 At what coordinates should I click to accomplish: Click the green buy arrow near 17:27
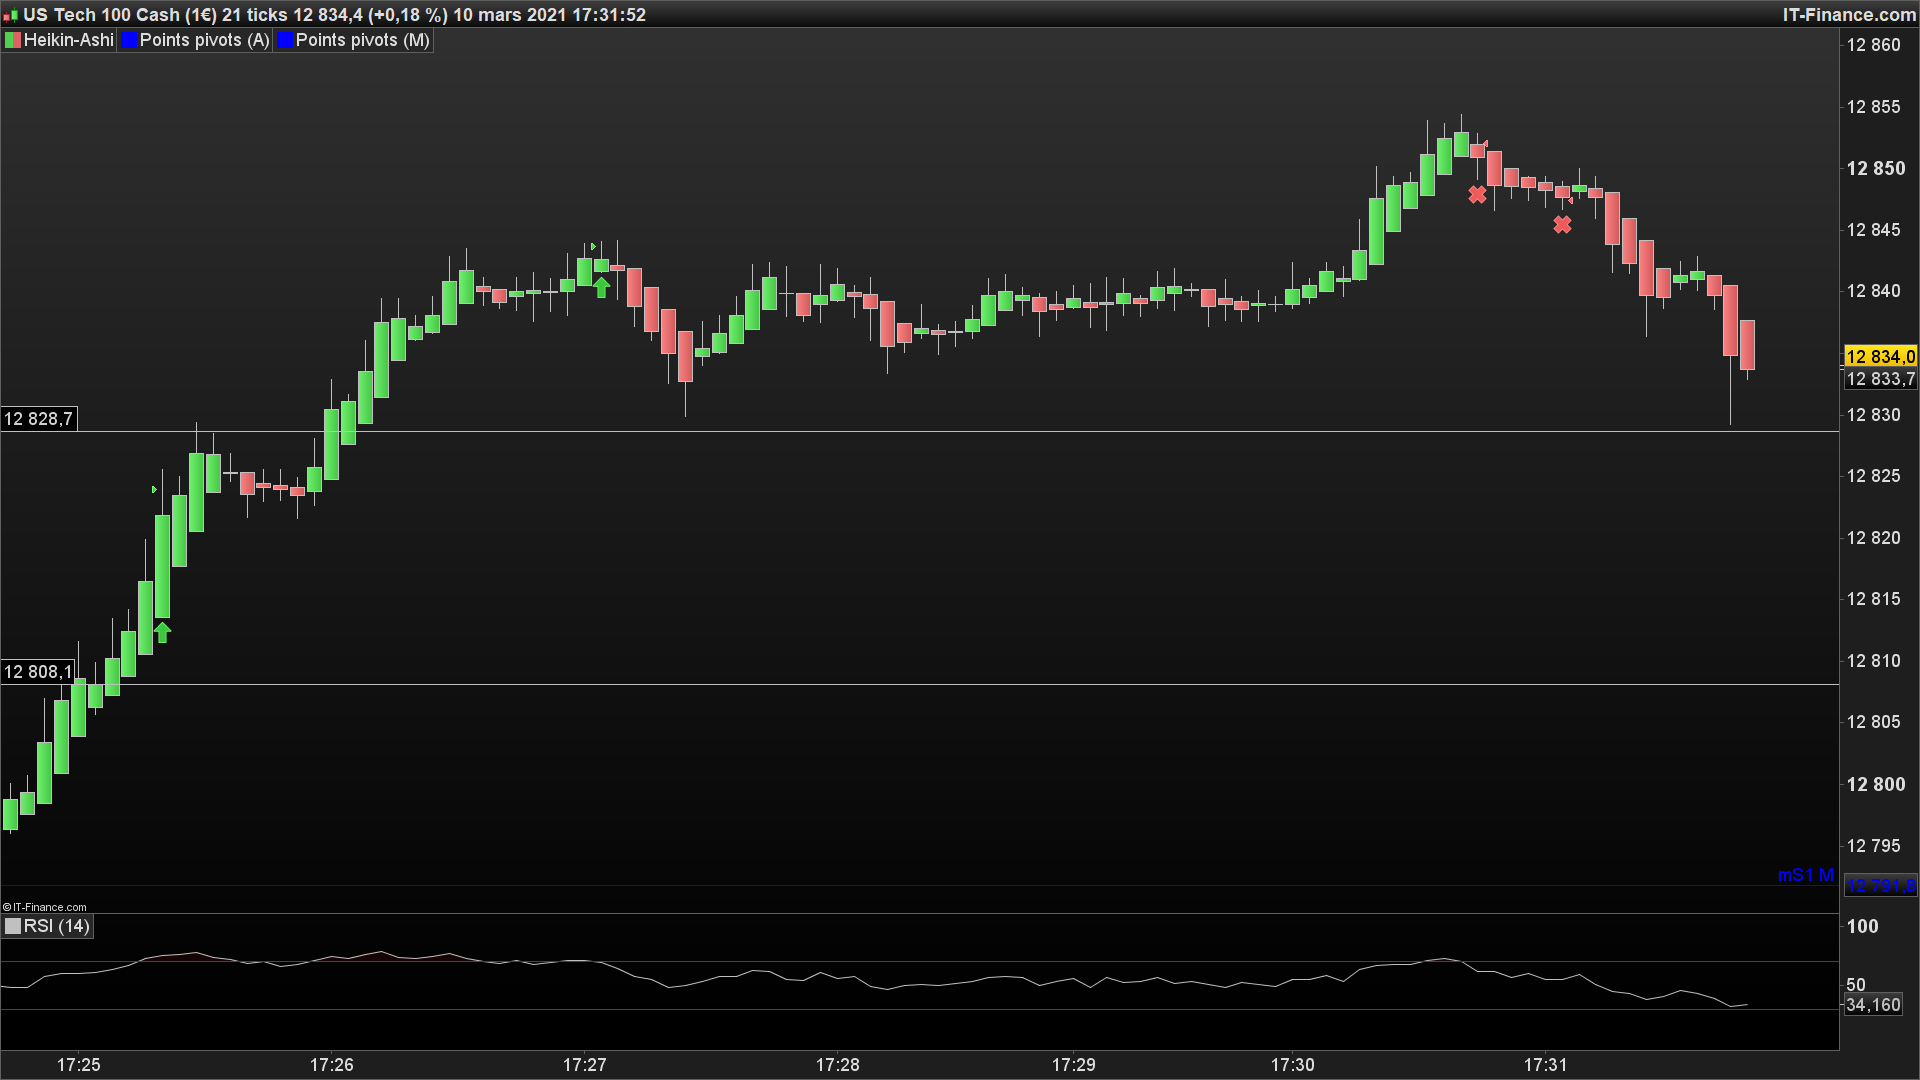click(x=601, y=288)
